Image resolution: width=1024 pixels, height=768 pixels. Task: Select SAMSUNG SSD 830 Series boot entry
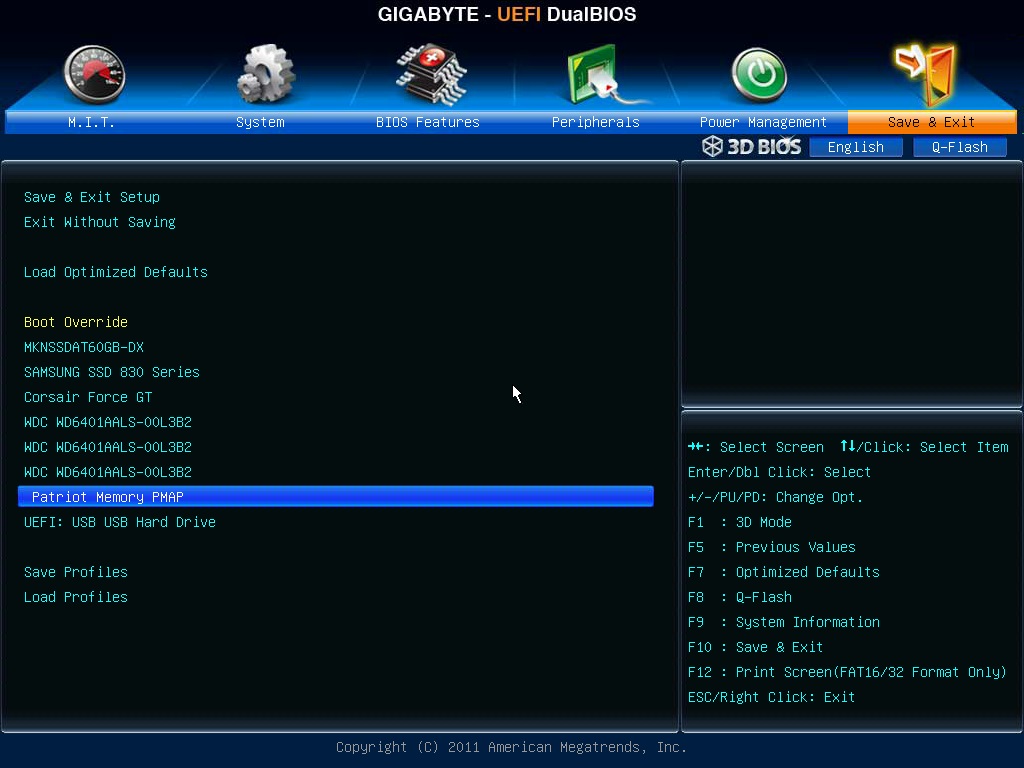(112, 372)
